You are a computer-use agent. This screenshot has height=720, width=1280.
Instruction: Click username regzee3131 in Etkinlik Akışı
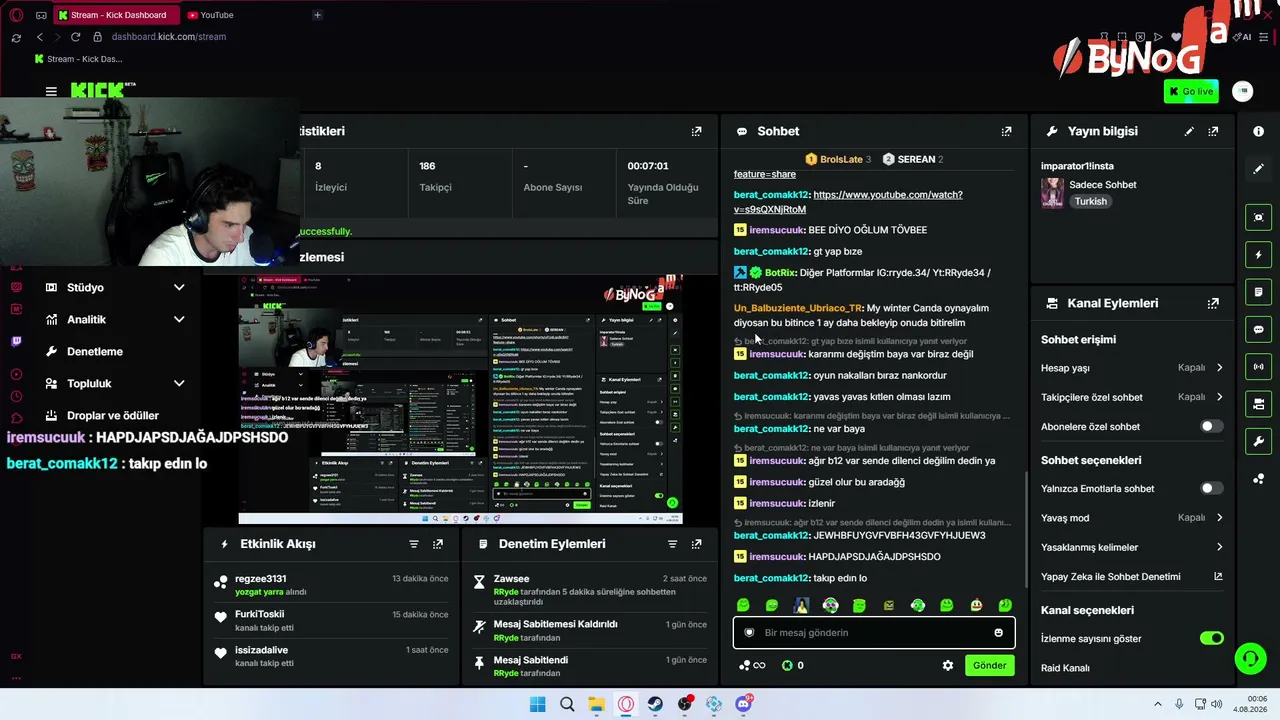click(260, 579)
